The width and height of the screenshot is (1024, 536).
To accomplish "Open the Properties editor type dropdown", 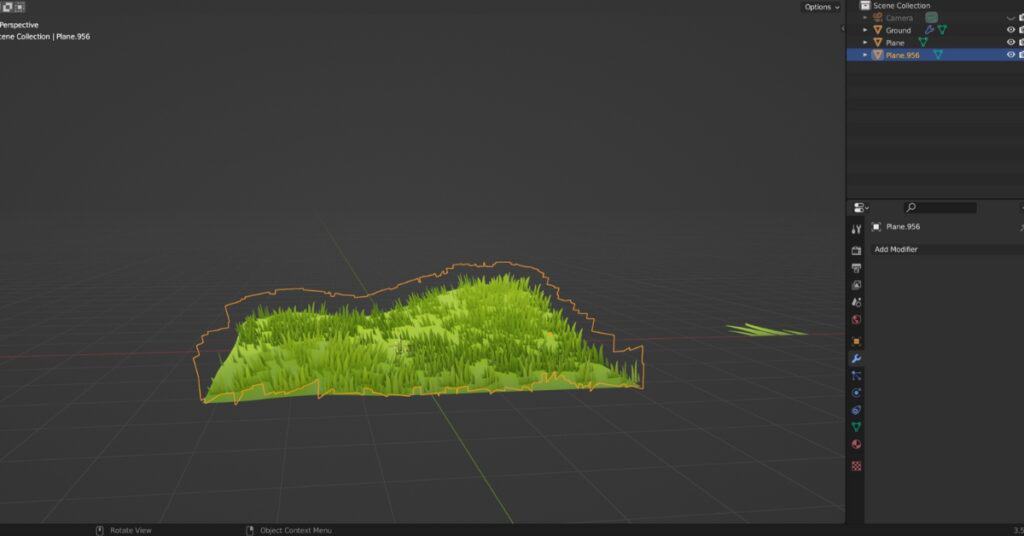I will coord(861,208).
